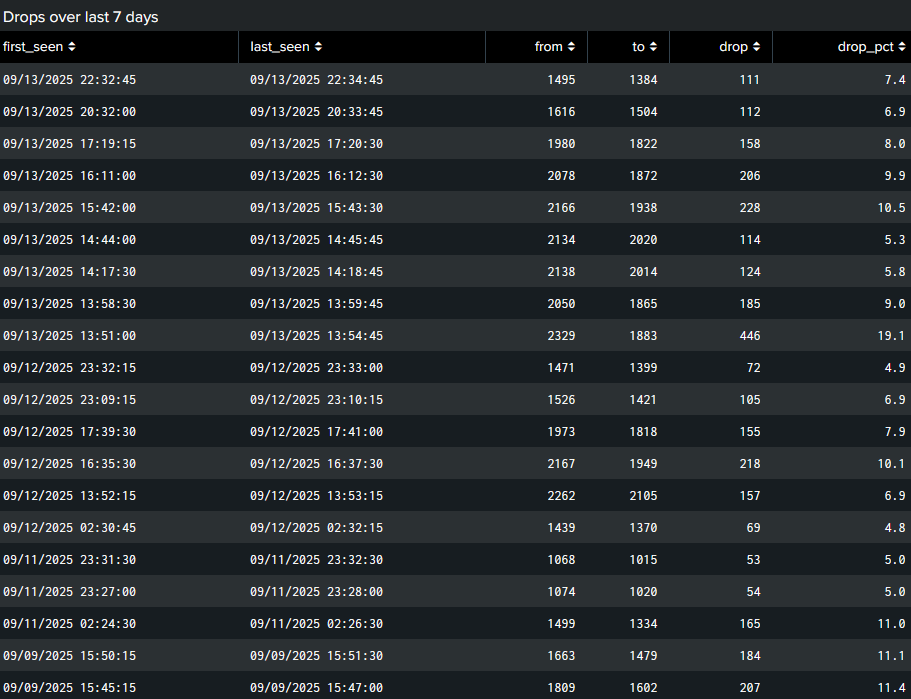
Task: Click sort icon next to 'from' header
Action: pos(571,47)
